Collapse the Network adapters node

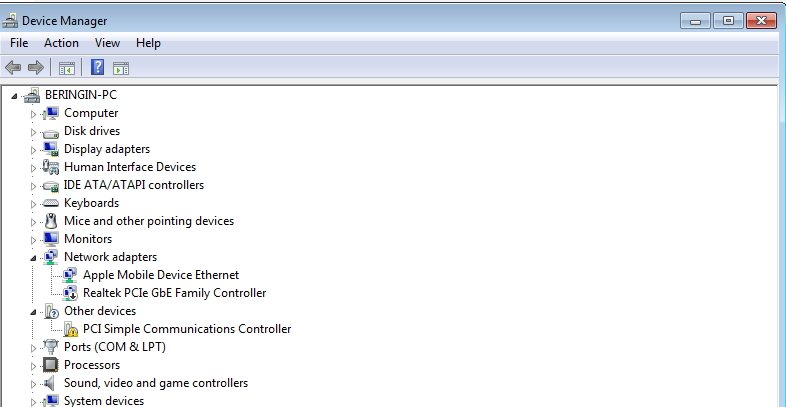coord(33,258)
